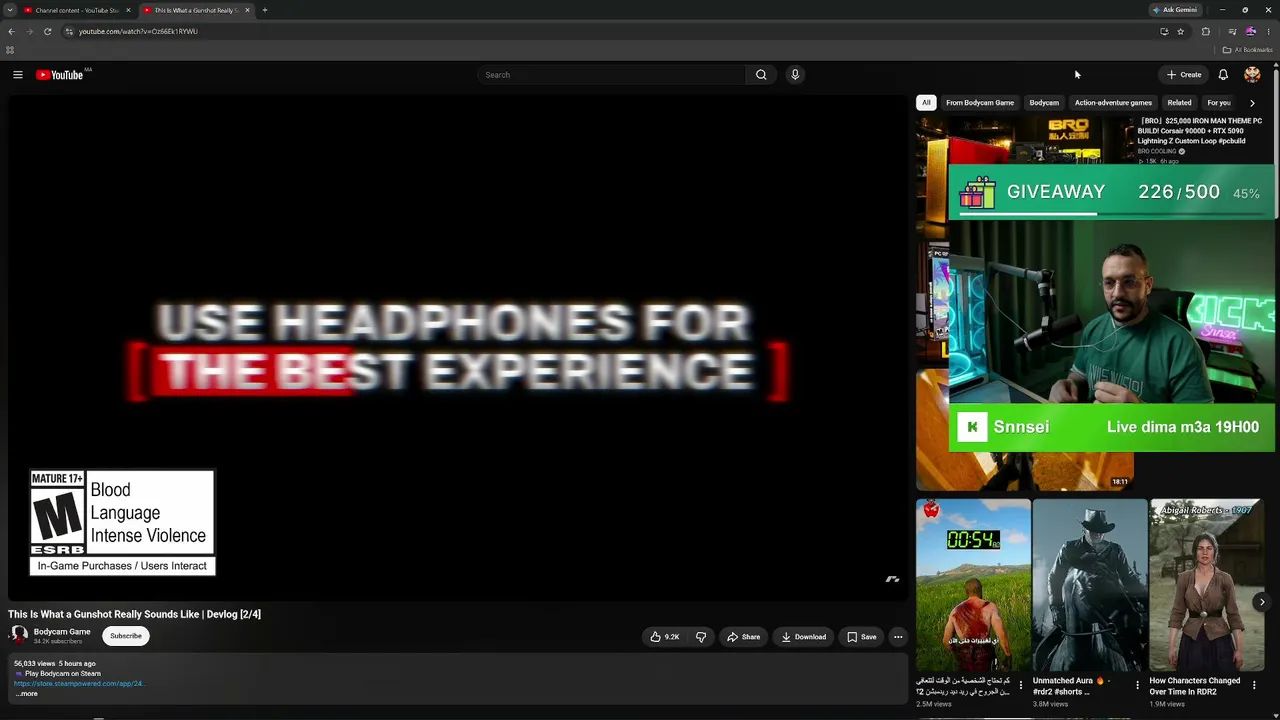Go to YouTube home via logo

(60, 75)
